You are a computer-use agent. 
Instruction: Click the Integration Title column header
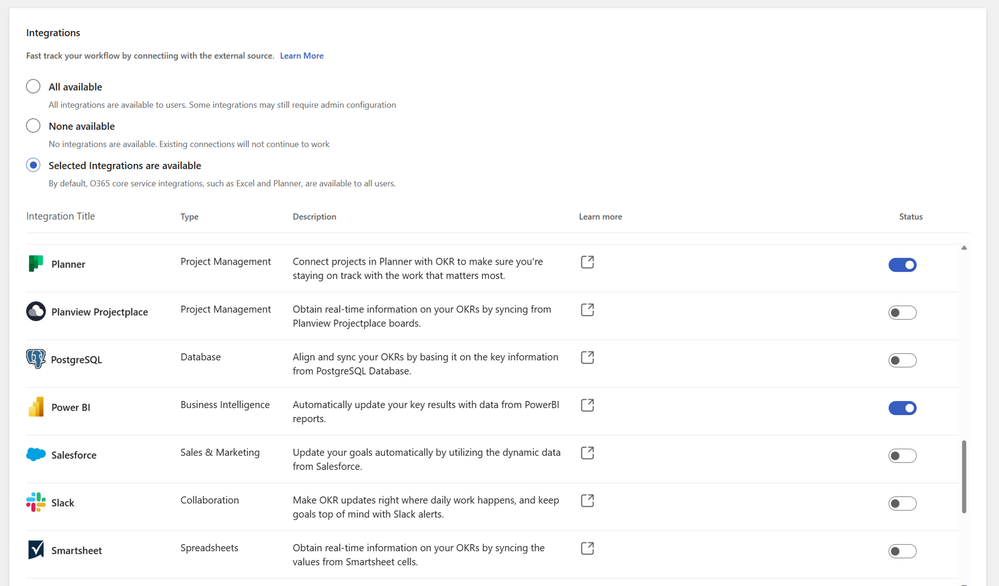(x=61, y=216)
